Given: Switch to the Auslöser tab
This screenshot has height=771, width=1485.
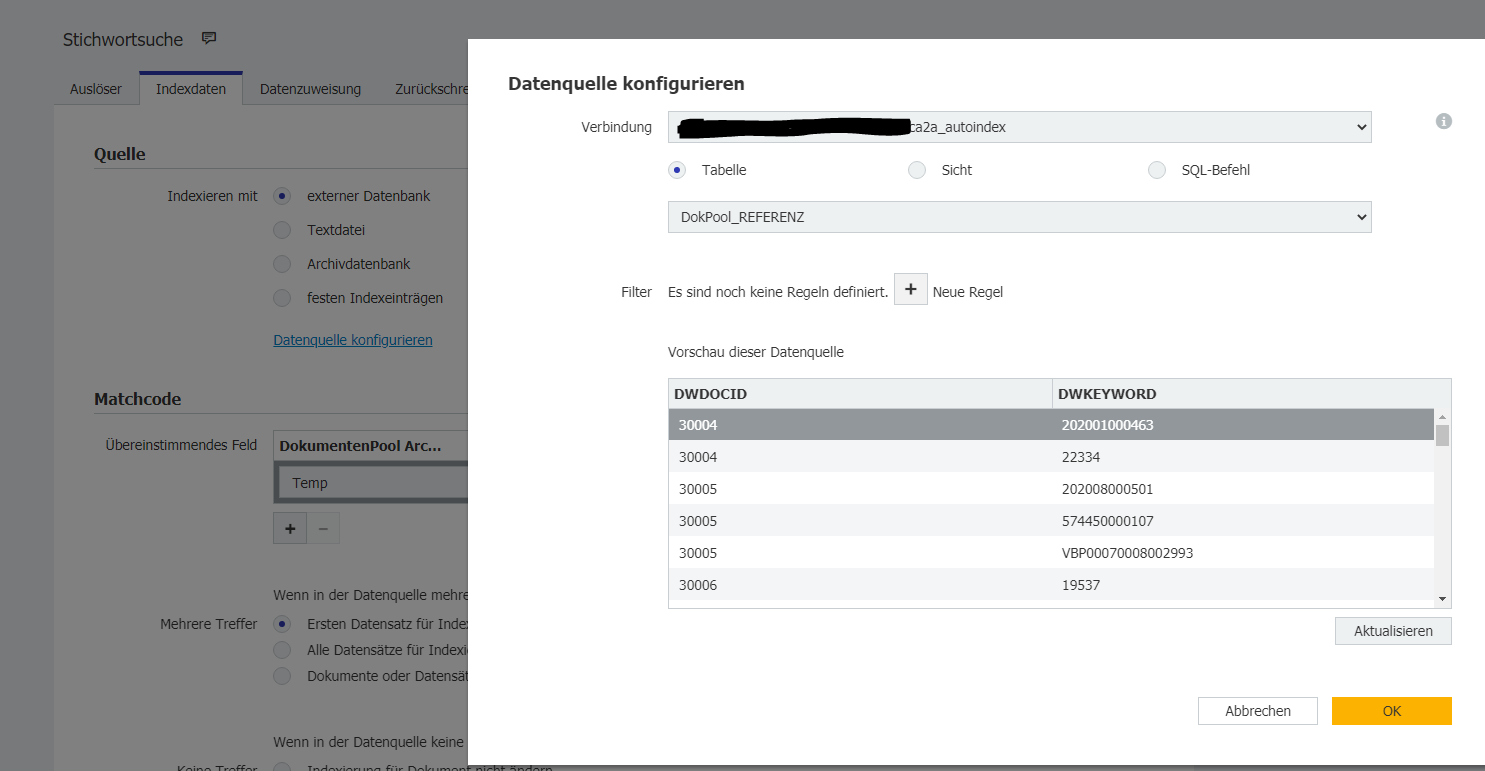Looking at the screenshot, I should click(96, 89).
